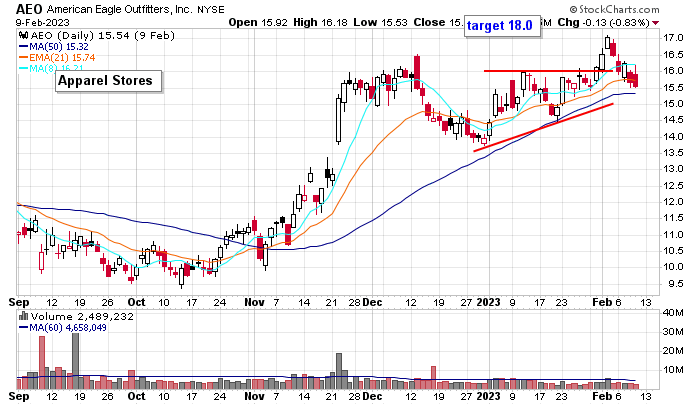Click the 11.5 price axis label
The image size is (700, 405).
tap(673, 218)
